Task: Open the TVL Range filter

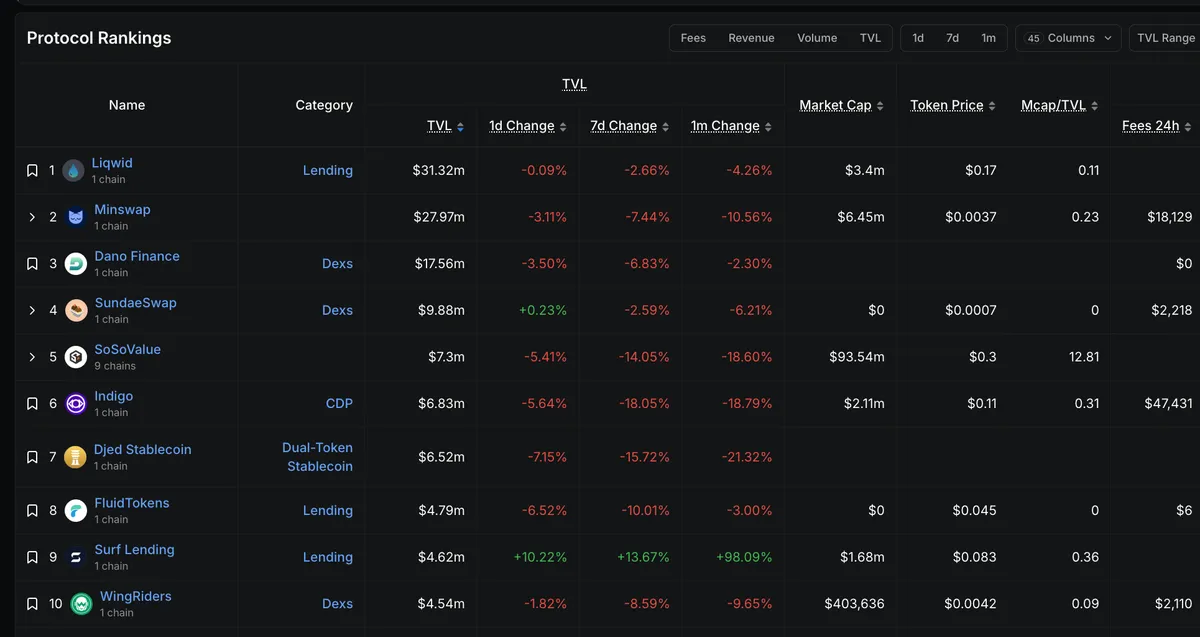Action: tap(1165, 38)
